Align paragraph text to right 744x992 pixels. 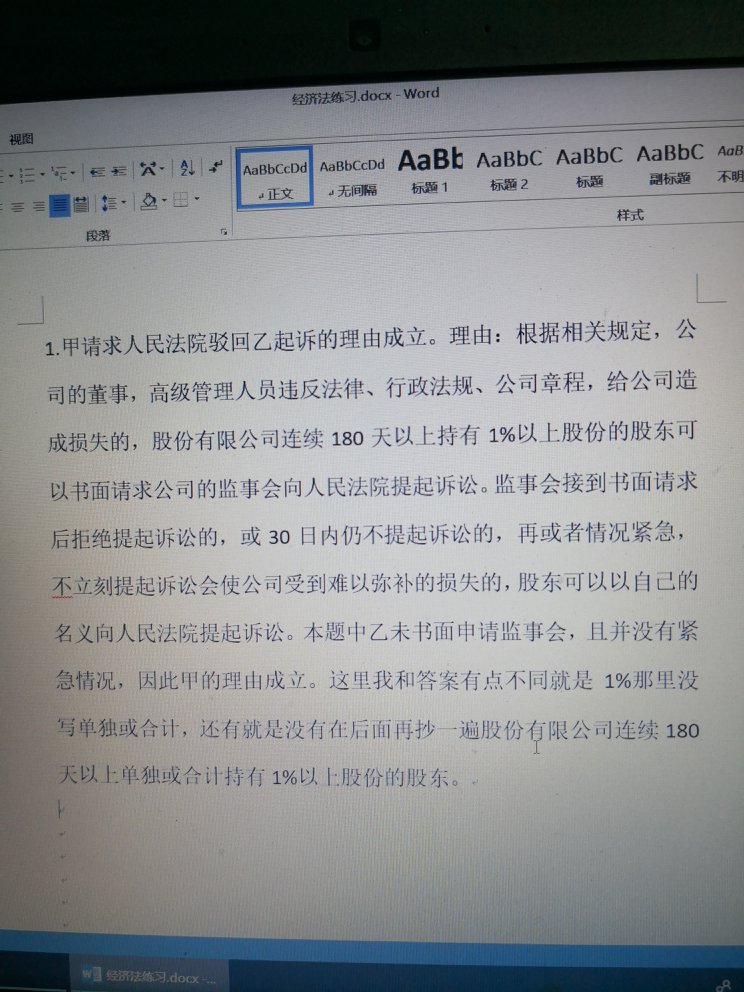(39, 206)
